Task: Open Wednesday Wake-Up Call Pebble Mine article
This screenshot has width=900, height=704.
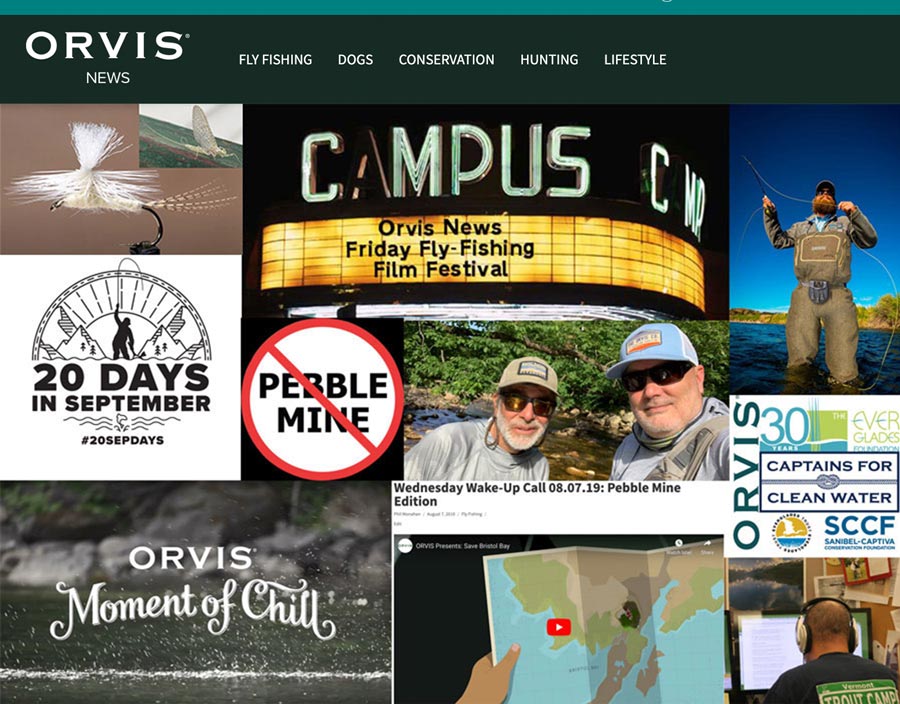Action: click(537, 494)
